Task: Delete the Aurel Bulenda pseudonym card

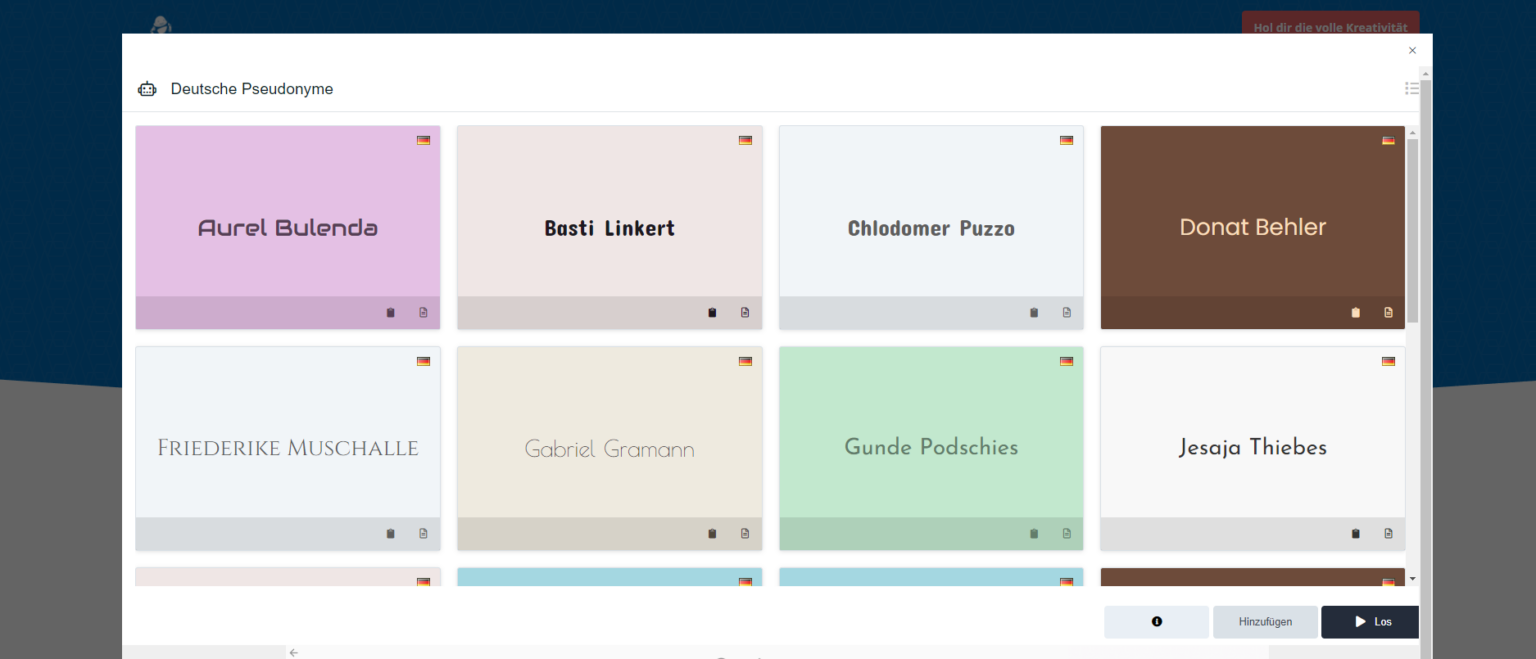Action: (x=390, y=312)
